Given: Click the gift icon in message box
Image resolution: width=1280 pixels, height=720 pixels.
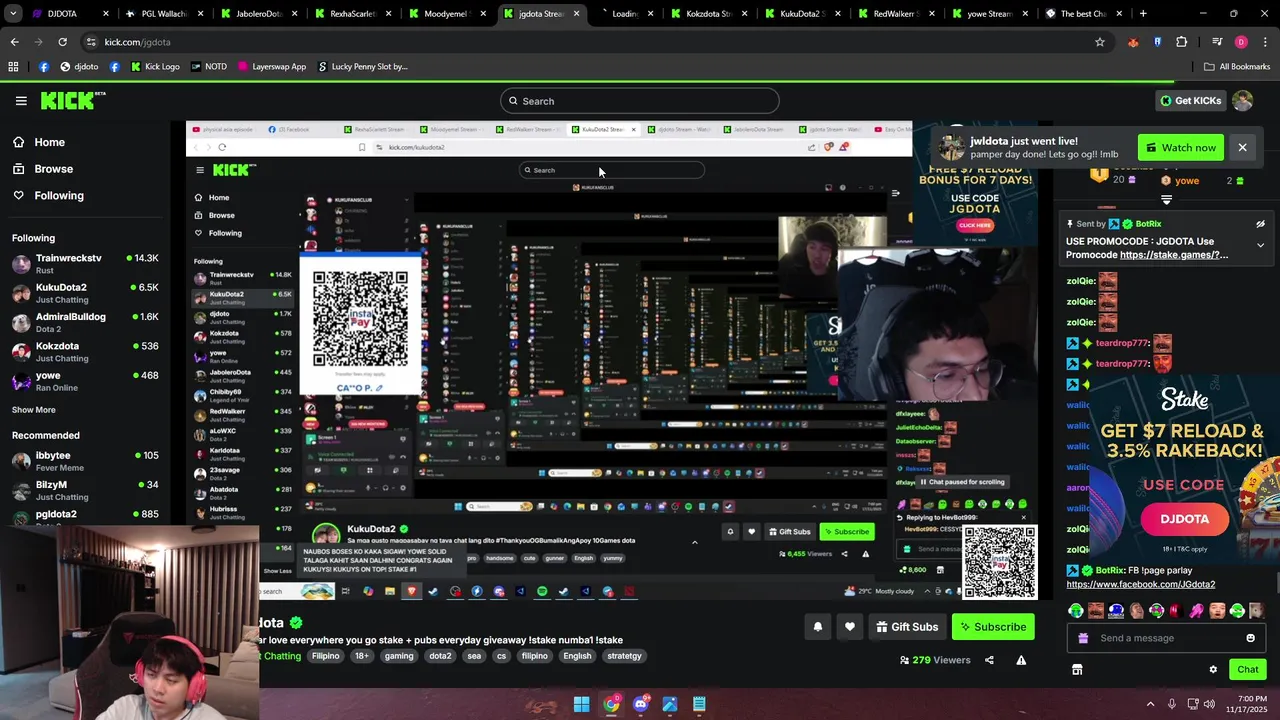Looking at the screenshot, I should click(1083, 638).
